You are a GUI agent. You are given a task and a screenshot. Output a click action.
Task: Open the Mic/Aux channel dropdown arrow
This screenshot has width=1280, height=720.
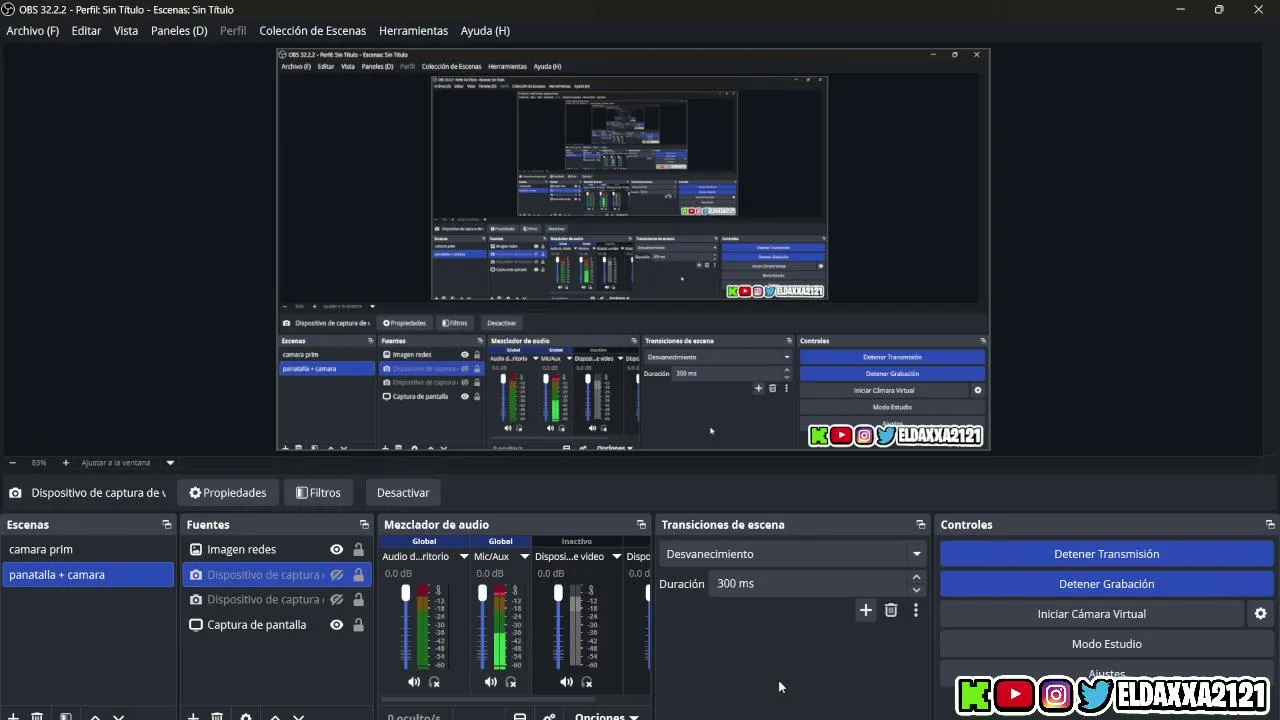pyautogui.click(x=524, y=557)
